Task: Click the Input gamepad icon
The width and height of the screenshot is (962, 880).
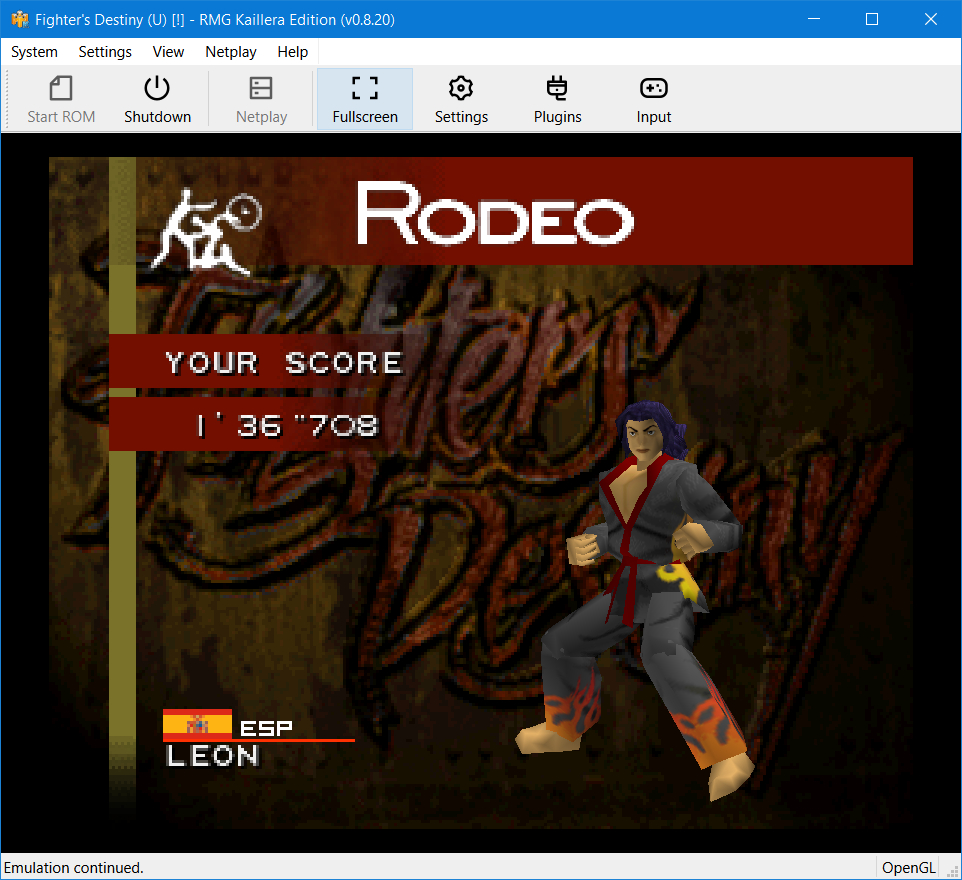Action: tap(654, 90)
